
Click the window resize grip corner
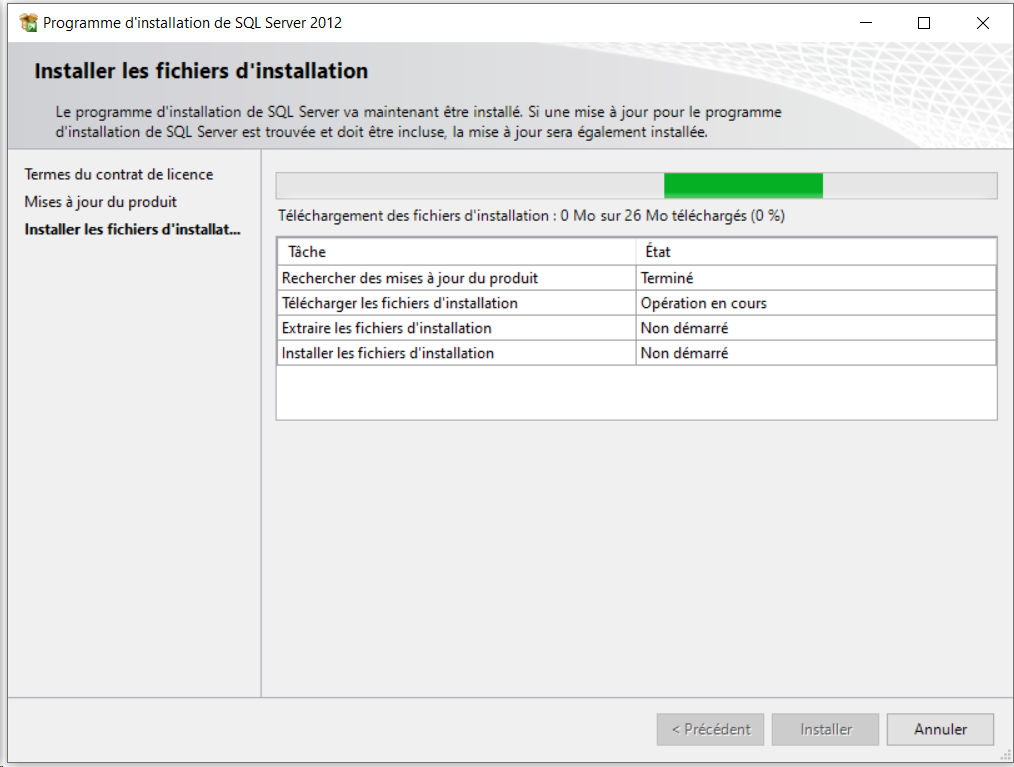pyautogui.click(x=1006, y=755)
